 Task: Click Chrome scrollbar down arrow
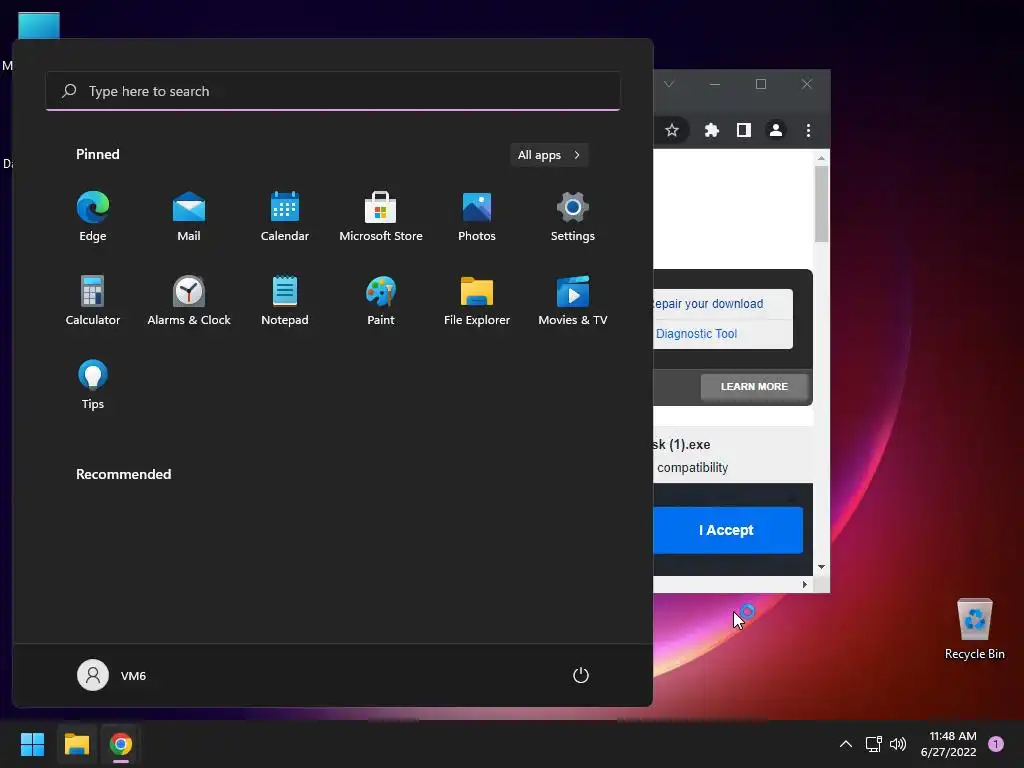(822, 567)
